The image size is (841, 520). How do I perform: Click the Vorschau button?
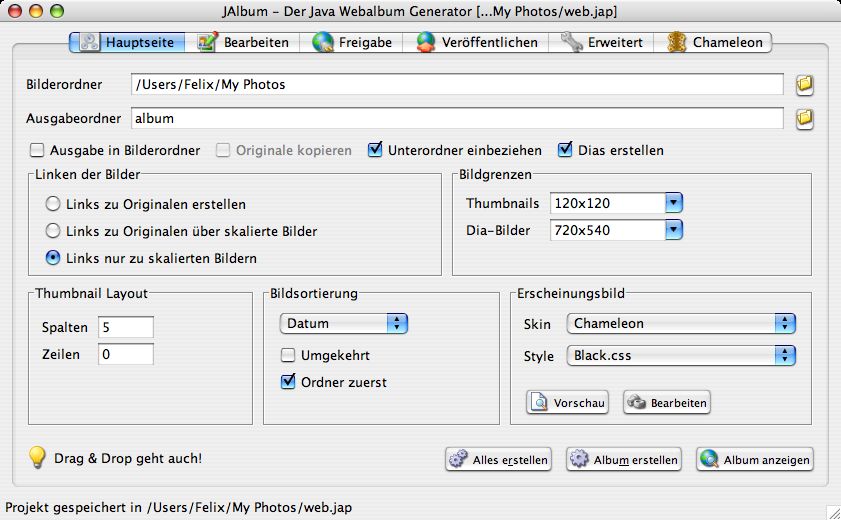click(567, 402)
